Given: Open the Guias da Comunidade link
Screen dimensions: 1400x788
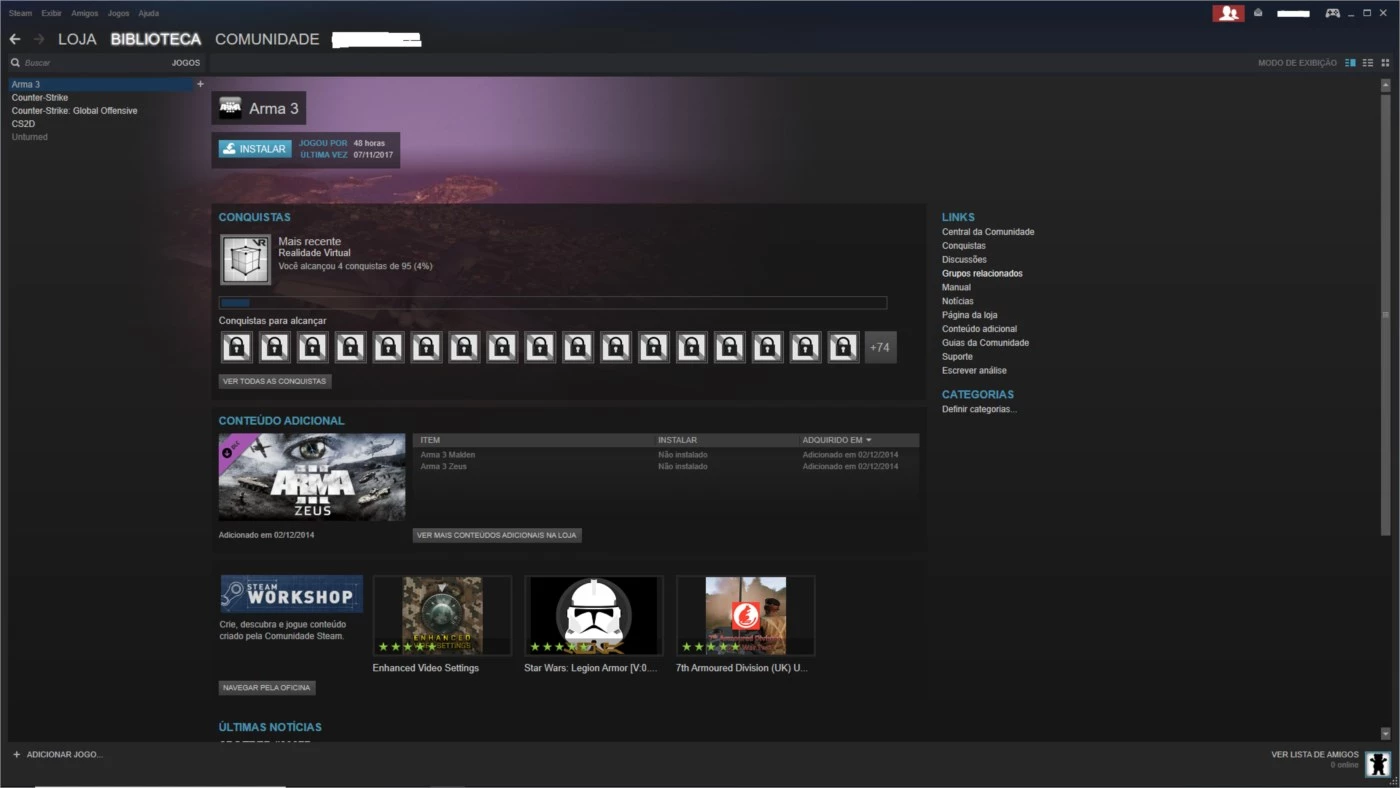Looking at the screenshot, I should 985,343.
